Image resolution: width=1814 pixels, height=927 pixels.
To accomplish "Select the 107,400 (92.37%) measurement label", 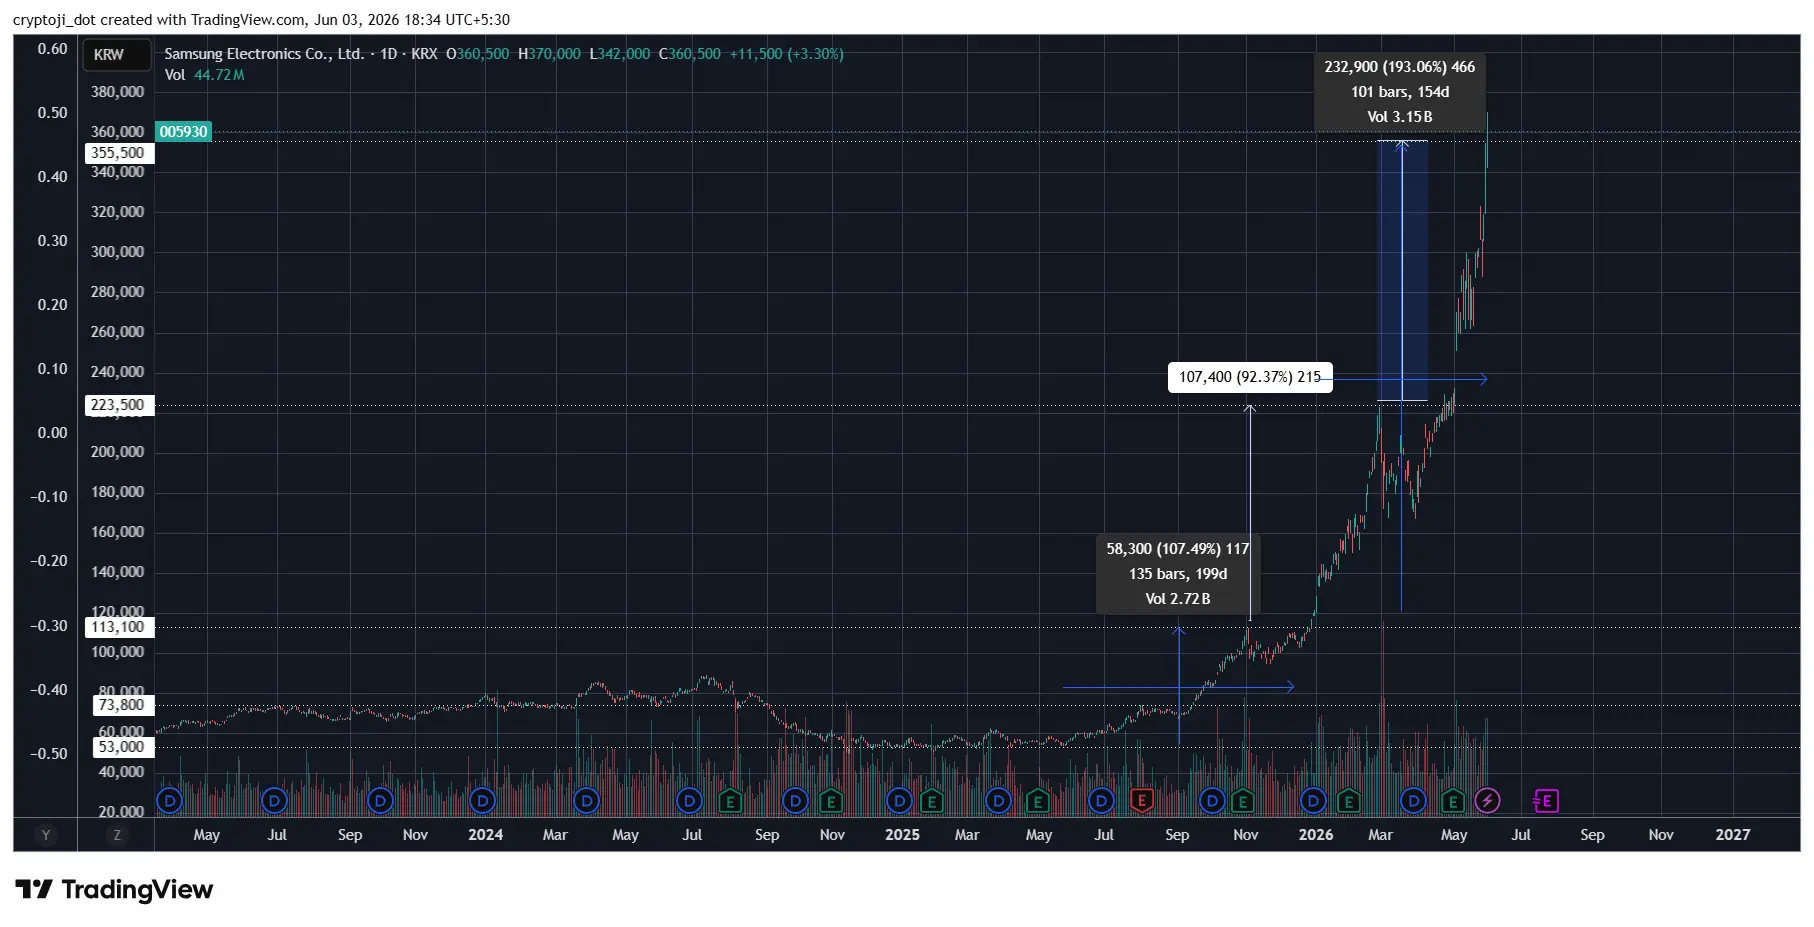I will [x=1250, y=377].
